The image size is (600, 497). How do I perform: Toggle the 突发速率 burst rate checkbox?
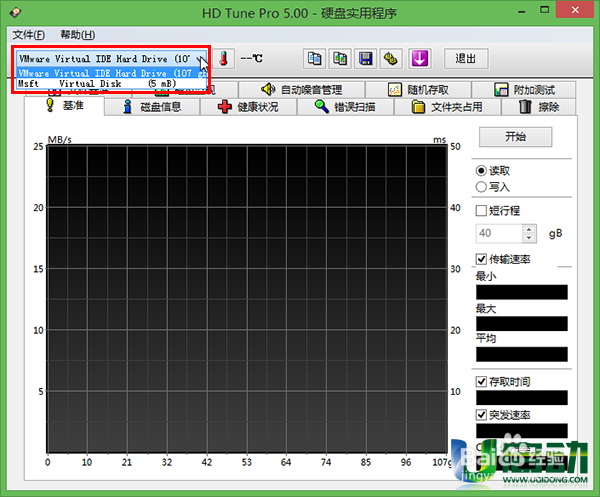(x=481, y=415)
